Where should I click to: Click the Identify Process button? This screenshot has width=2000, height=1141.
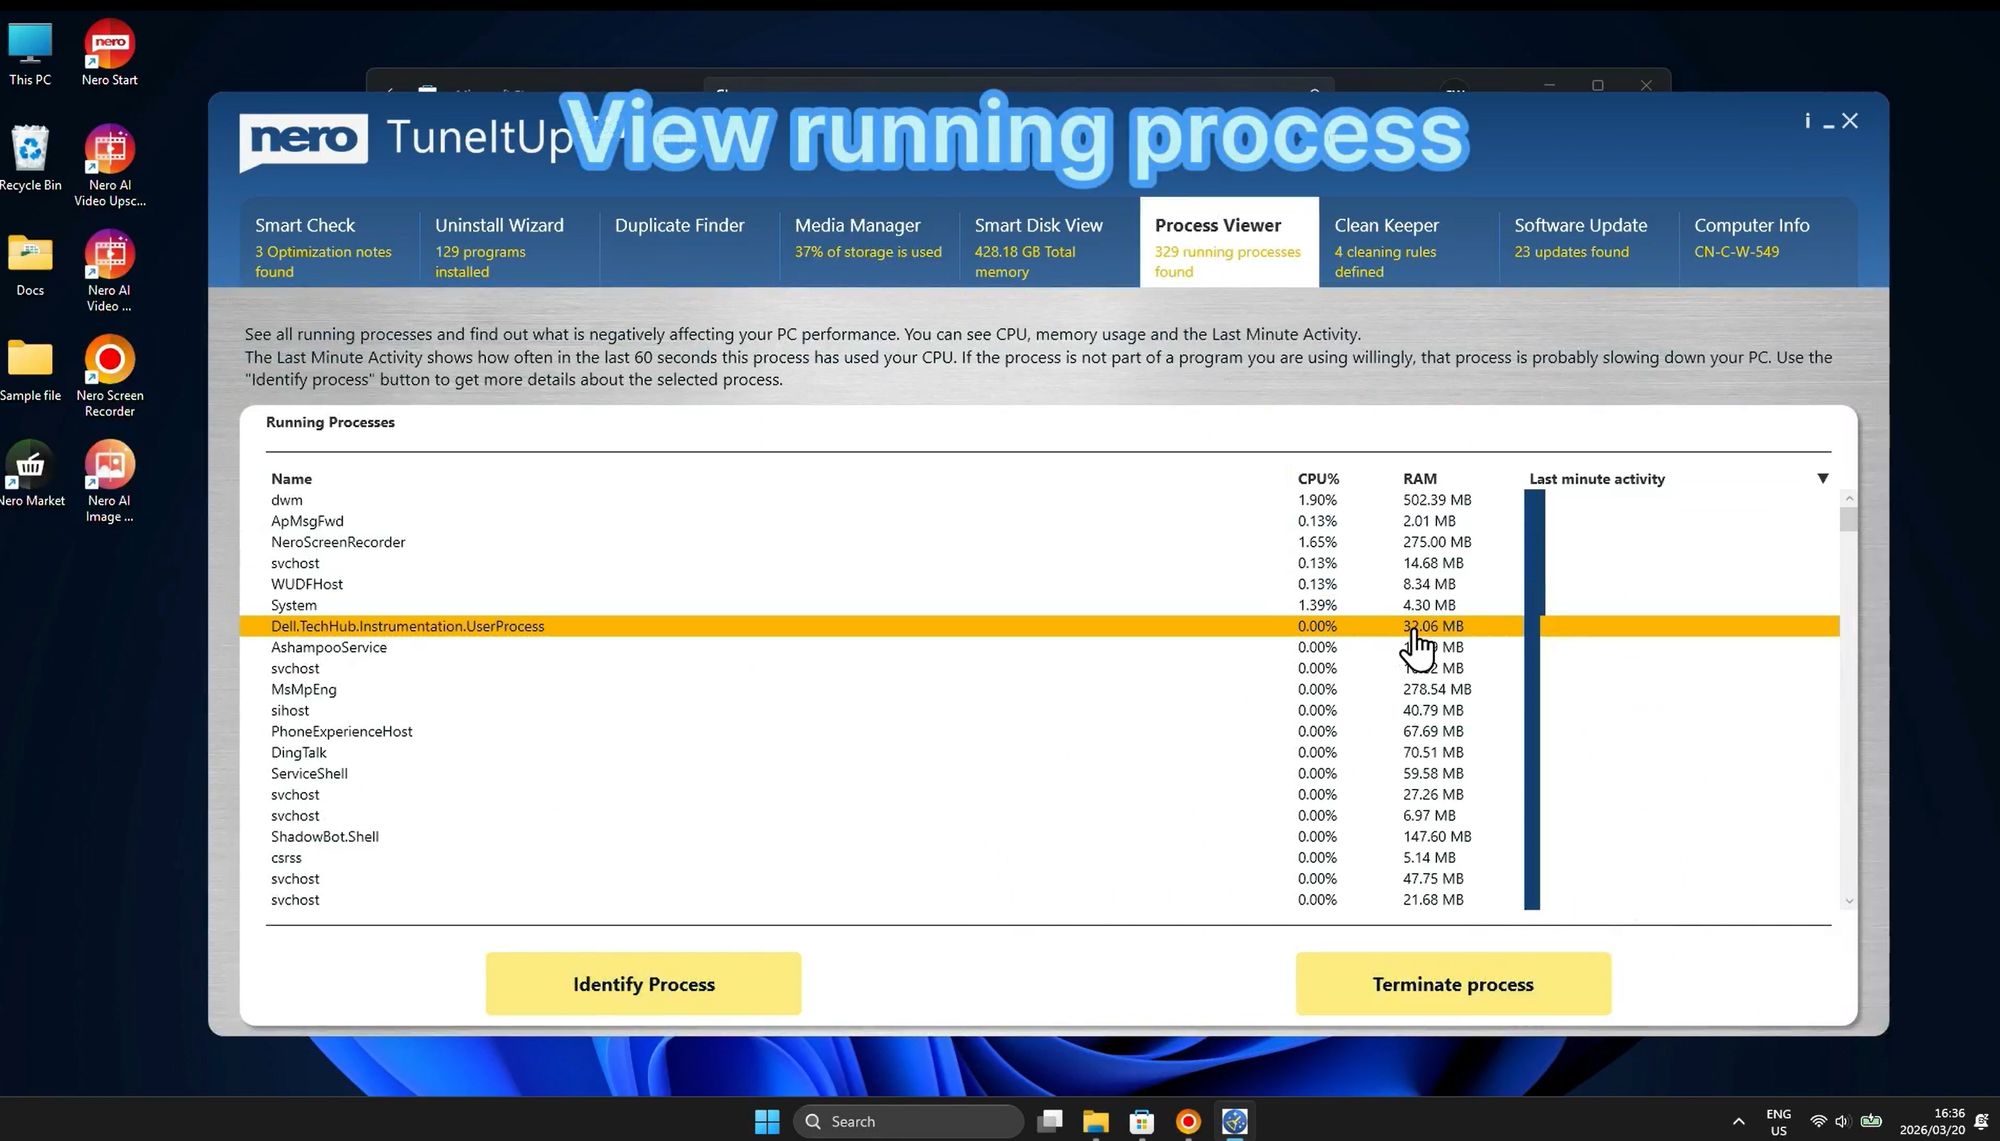643,983
